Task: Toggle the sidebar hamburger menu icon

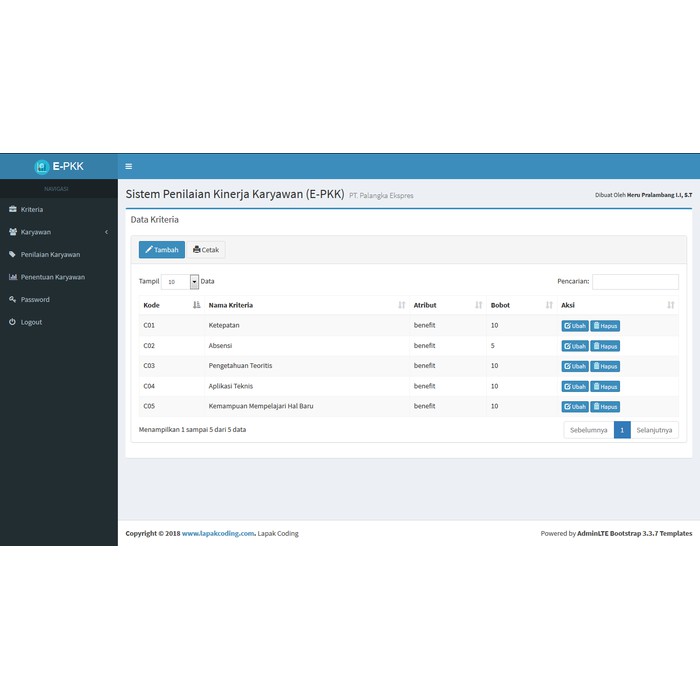Action: (x=128, y=166)
